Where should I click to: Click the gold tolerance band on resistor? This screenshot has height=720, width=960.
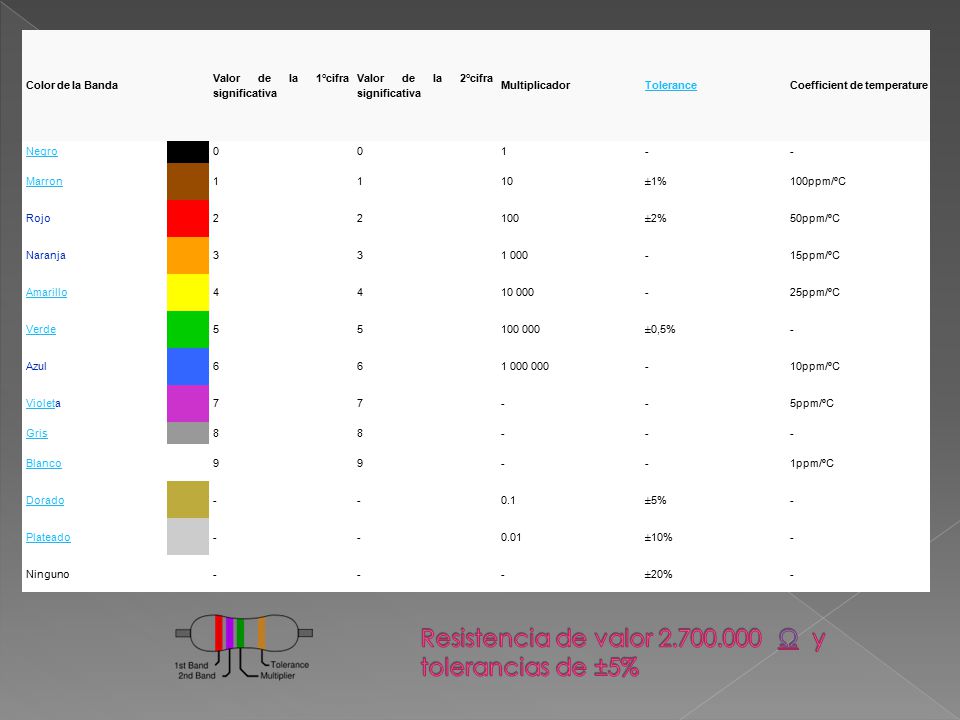tap(261, 633)
